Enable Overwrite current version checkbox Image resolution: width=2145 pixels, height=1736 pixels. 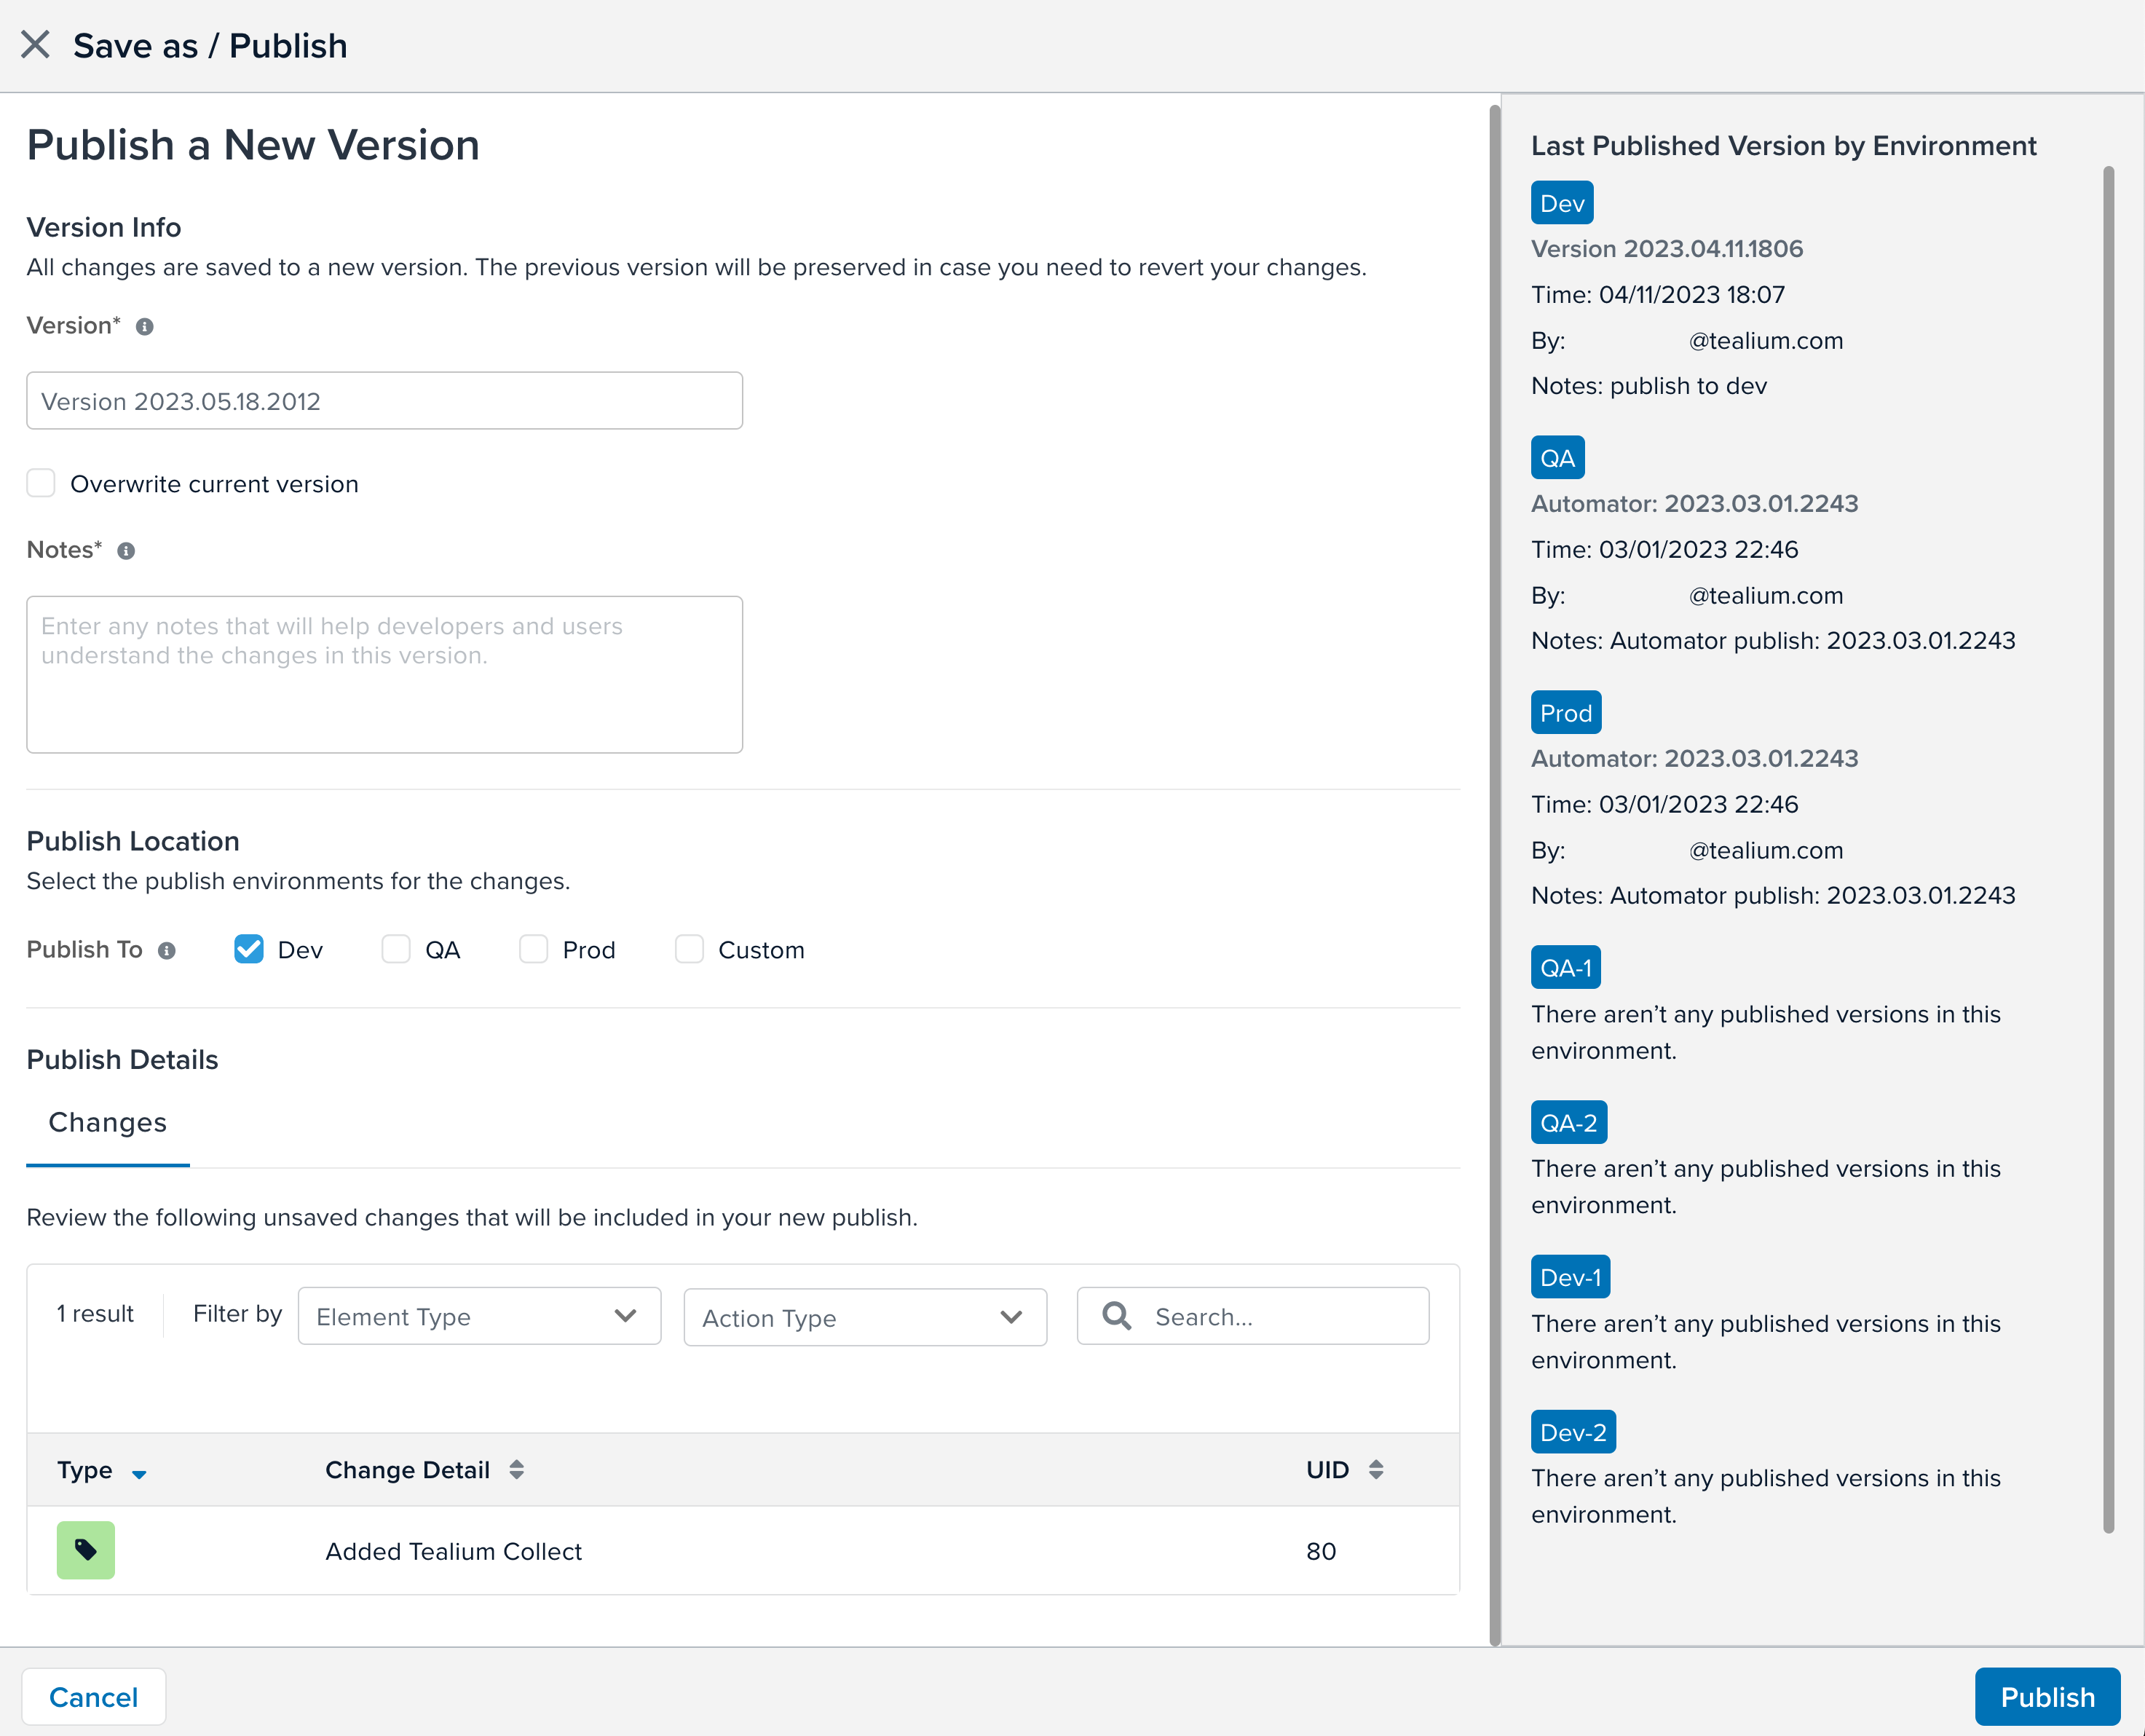[x=41, y=483]
